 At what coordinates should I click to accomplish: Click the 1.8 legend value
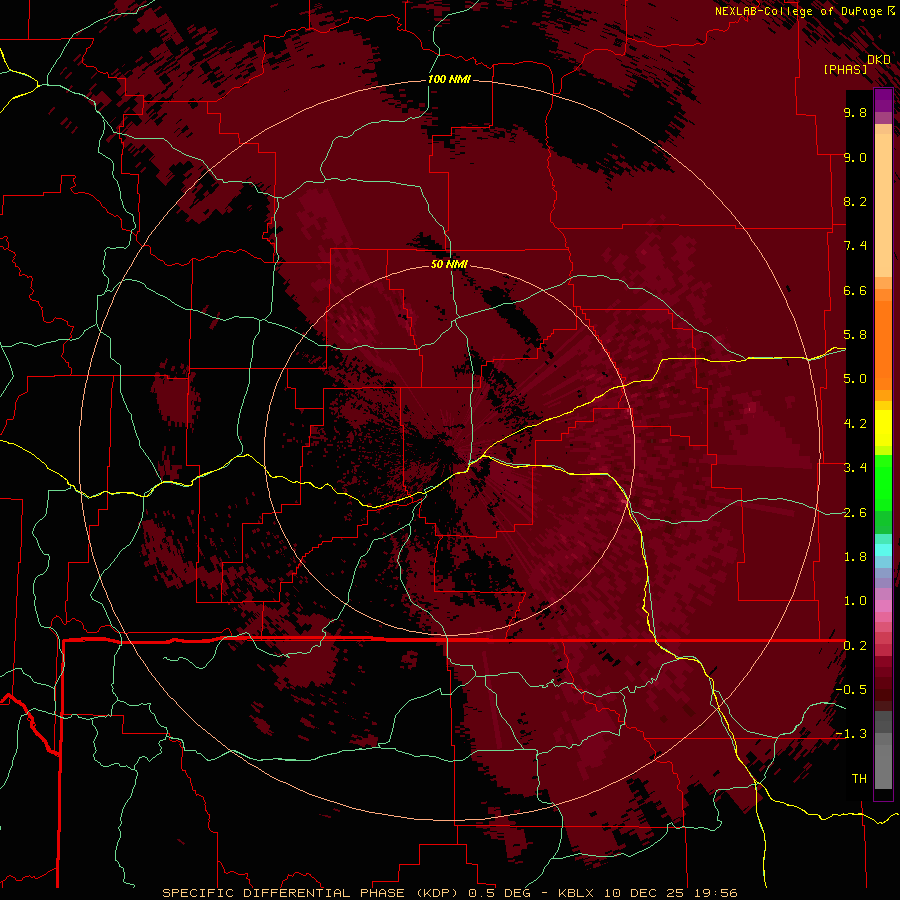click(x=855, y=557)
